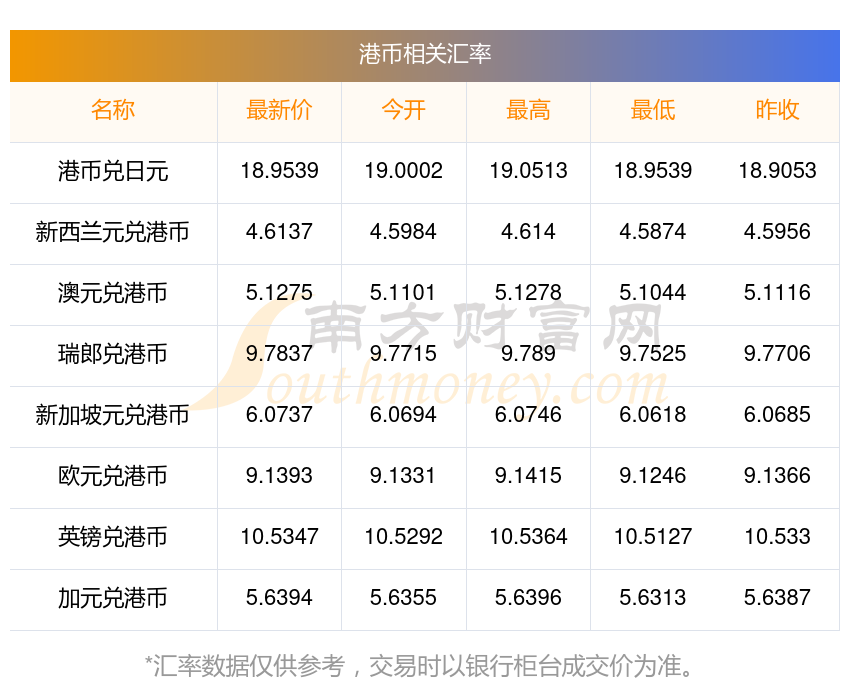Click the 瑞郎兑港币 row name

113,354
